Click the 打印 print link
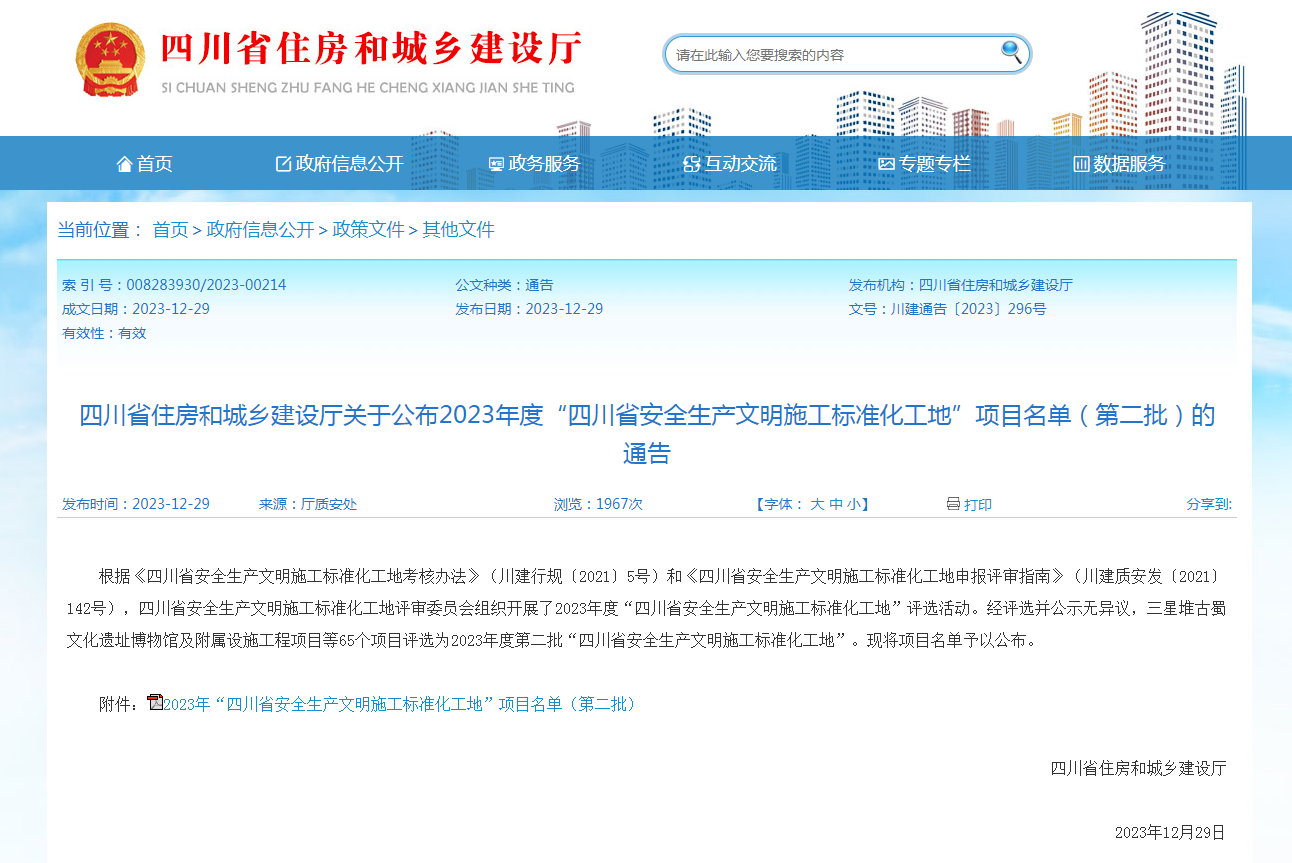1292x863 pixels. tap(978, 504)
